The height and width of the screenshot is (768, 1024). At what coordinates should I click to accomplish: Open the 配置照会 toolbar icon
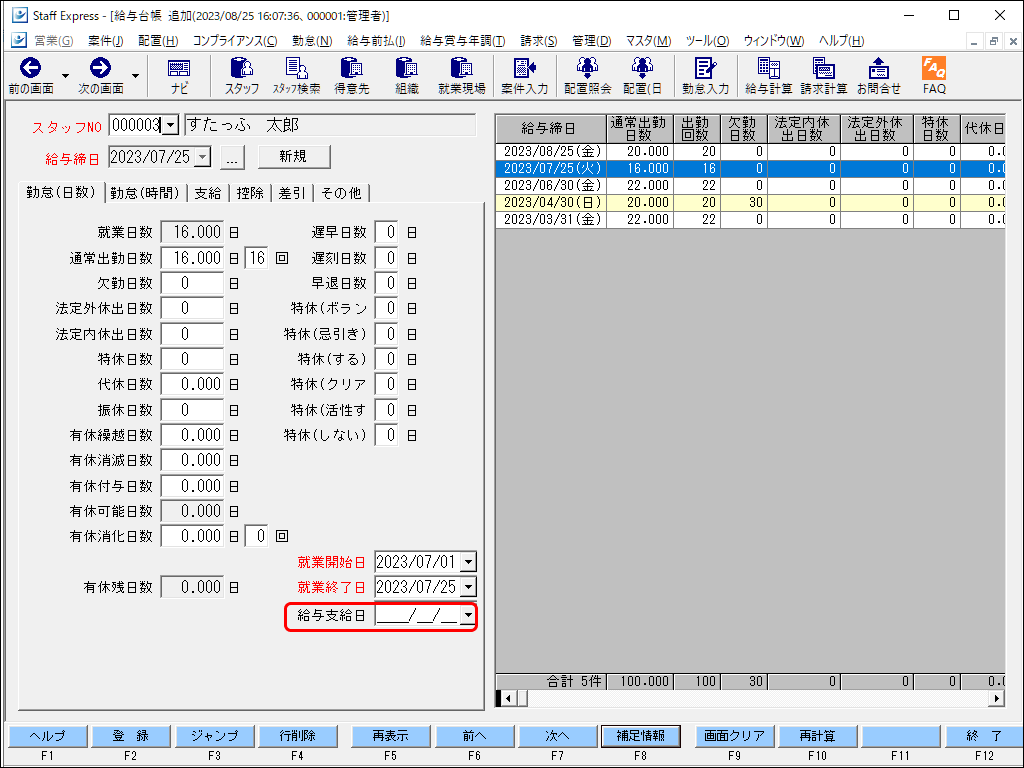pos(587,76)
